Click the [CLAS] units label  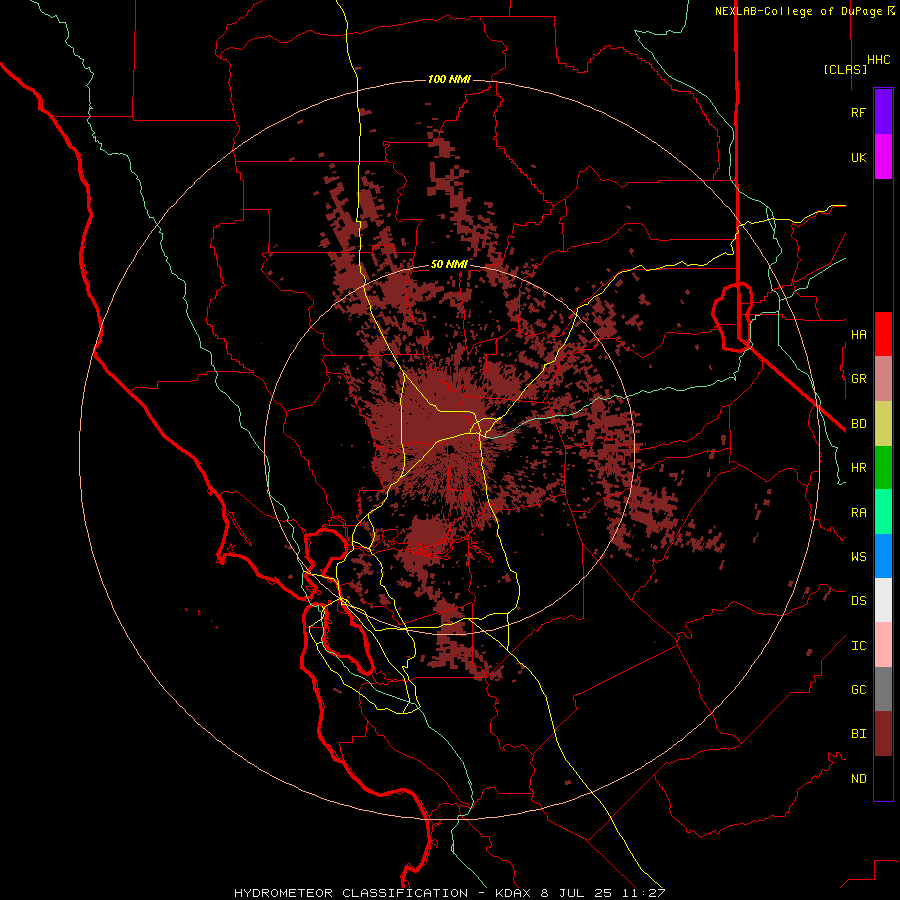click(845, 69)
